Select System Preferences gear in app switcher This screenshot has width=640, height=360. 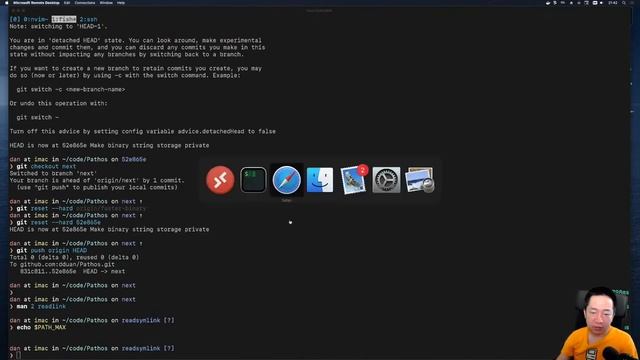tap(386, 180)
